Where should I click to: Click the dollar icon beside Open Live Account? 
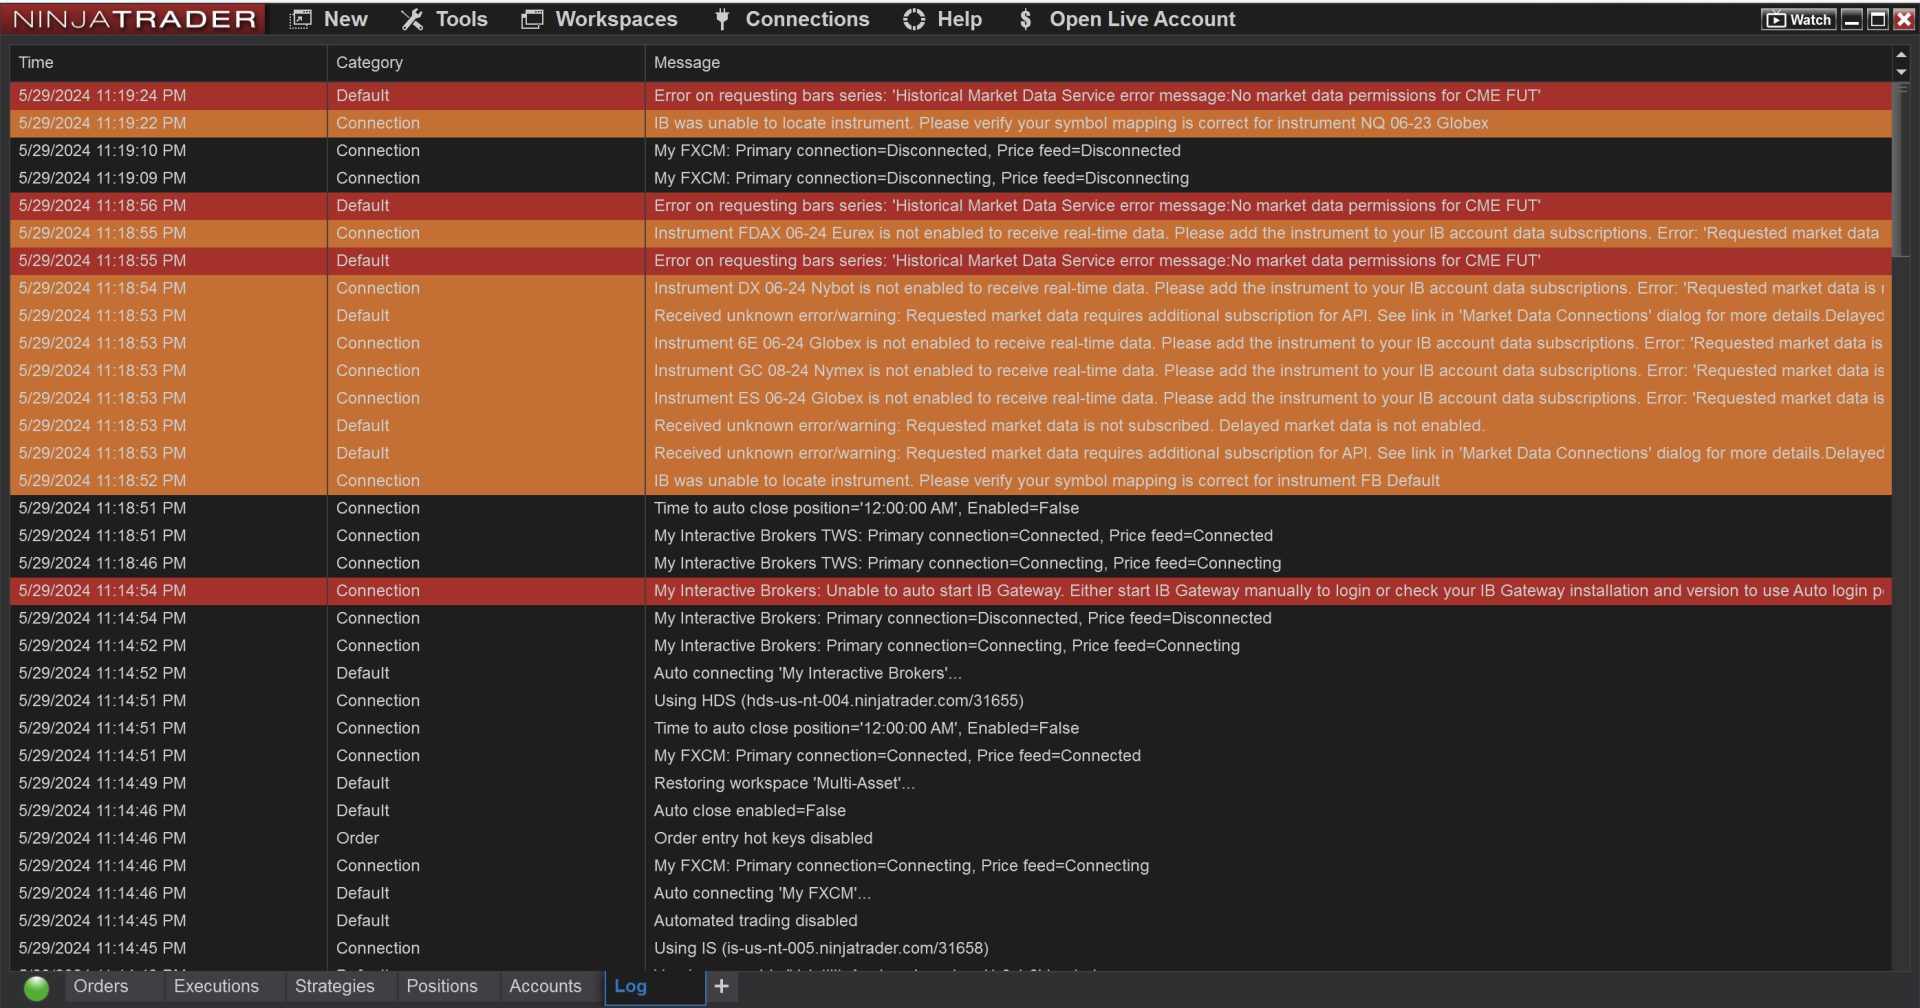tap(1024, 18)
